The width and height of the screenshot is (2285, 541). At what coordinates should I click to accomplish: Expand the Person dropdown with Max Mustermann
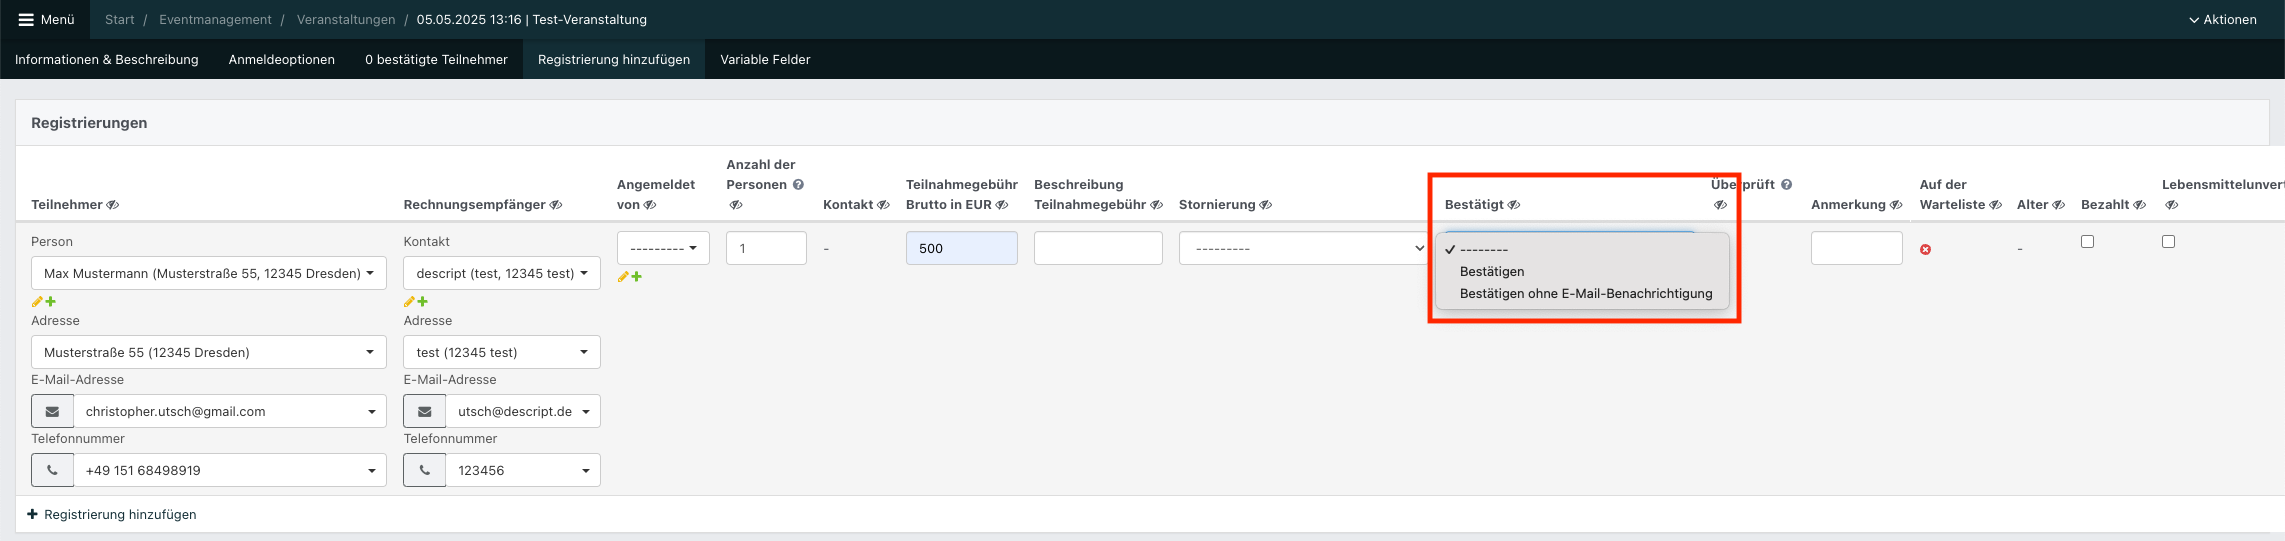(x=208, y=273)
